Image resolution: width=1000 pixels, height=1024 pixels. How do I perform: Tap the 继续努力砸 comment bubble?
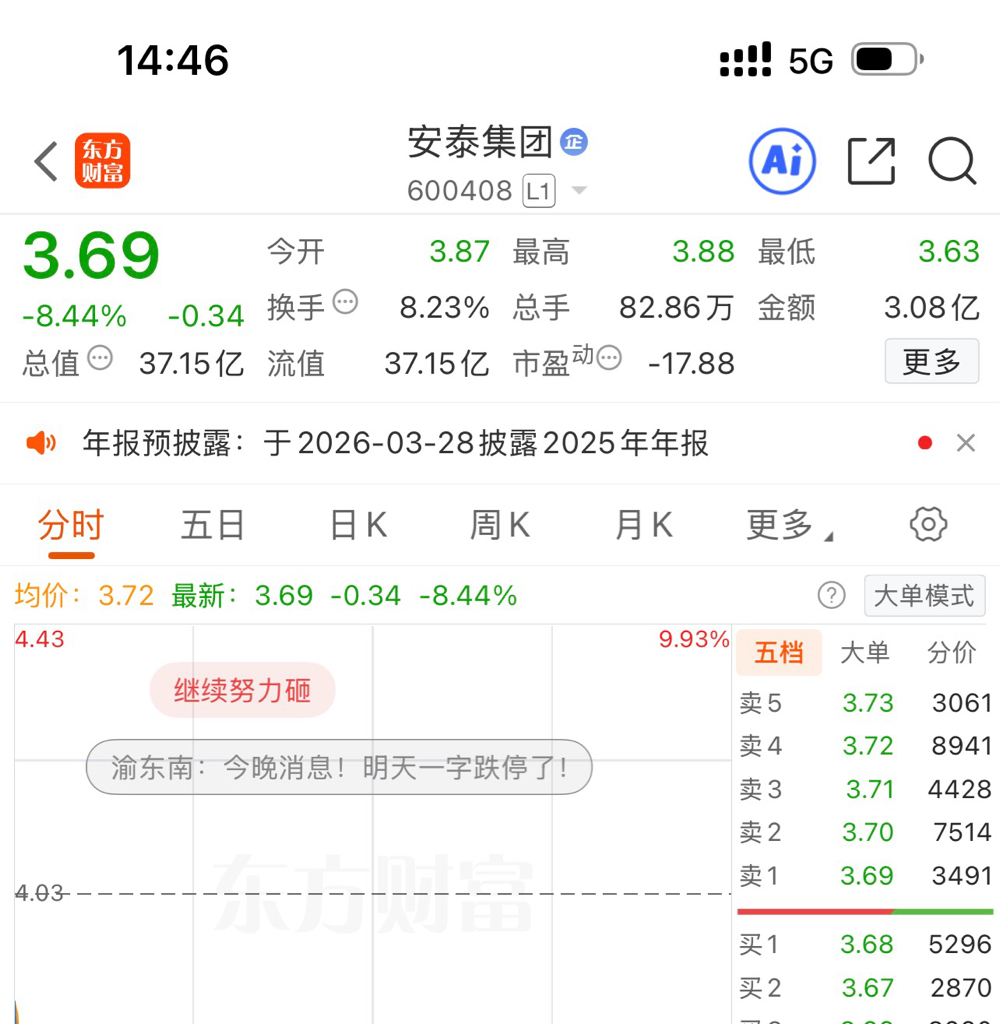pos(242,690)
